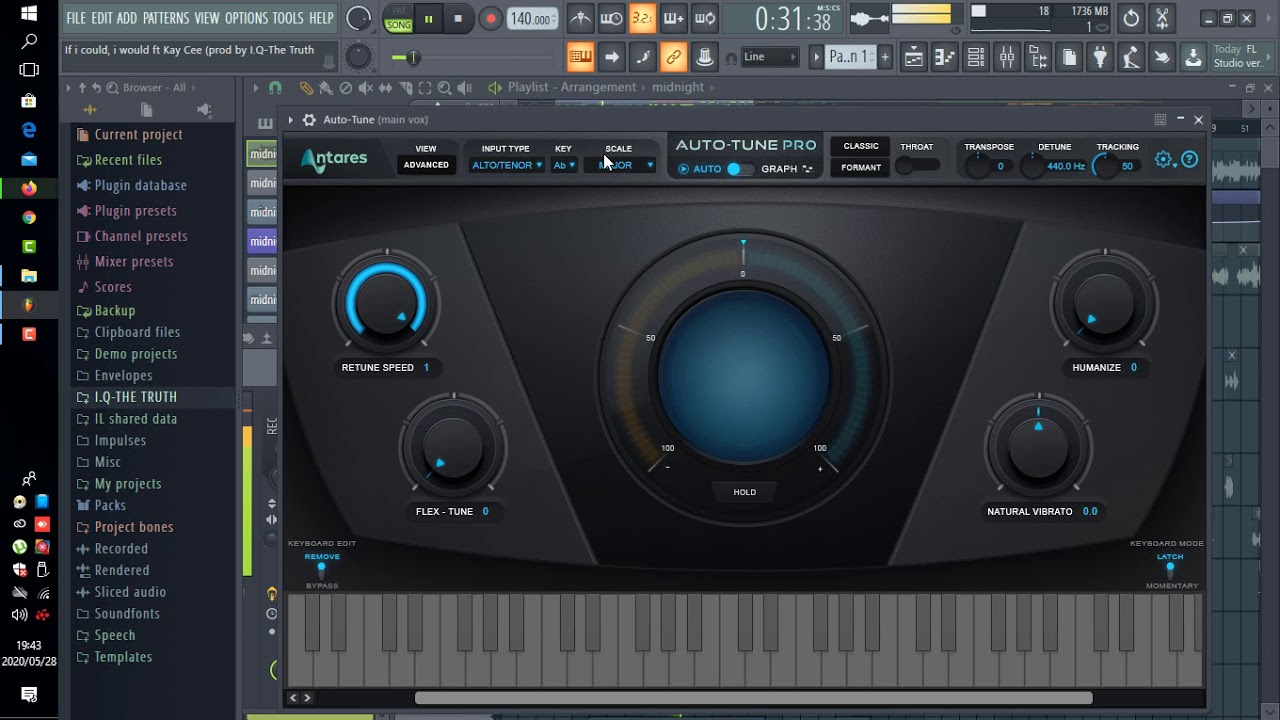Viewport: 1280px width, 720px height.
Task: Open Auto-Tune settings gear icon
Action: click(x=1163, y=159)
